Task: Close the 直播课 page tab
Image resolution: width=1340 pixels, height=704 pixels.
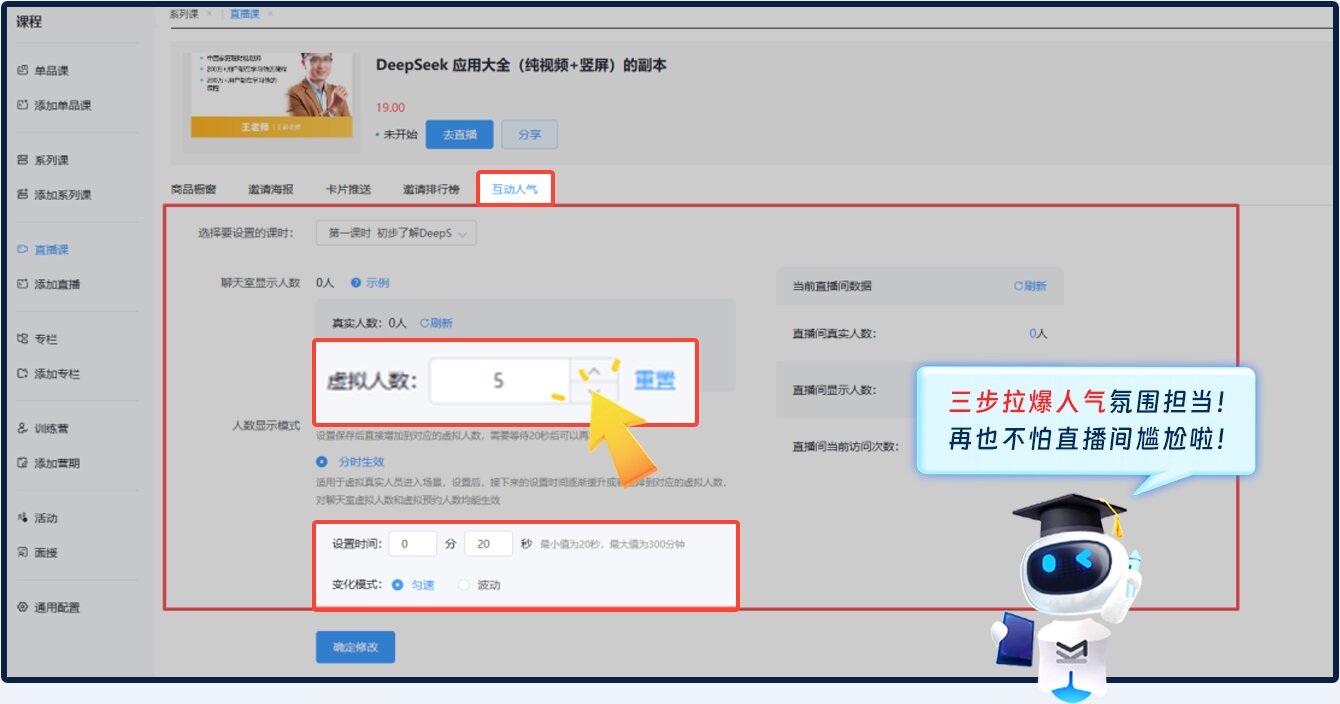Action: click(x=270, y=13)
